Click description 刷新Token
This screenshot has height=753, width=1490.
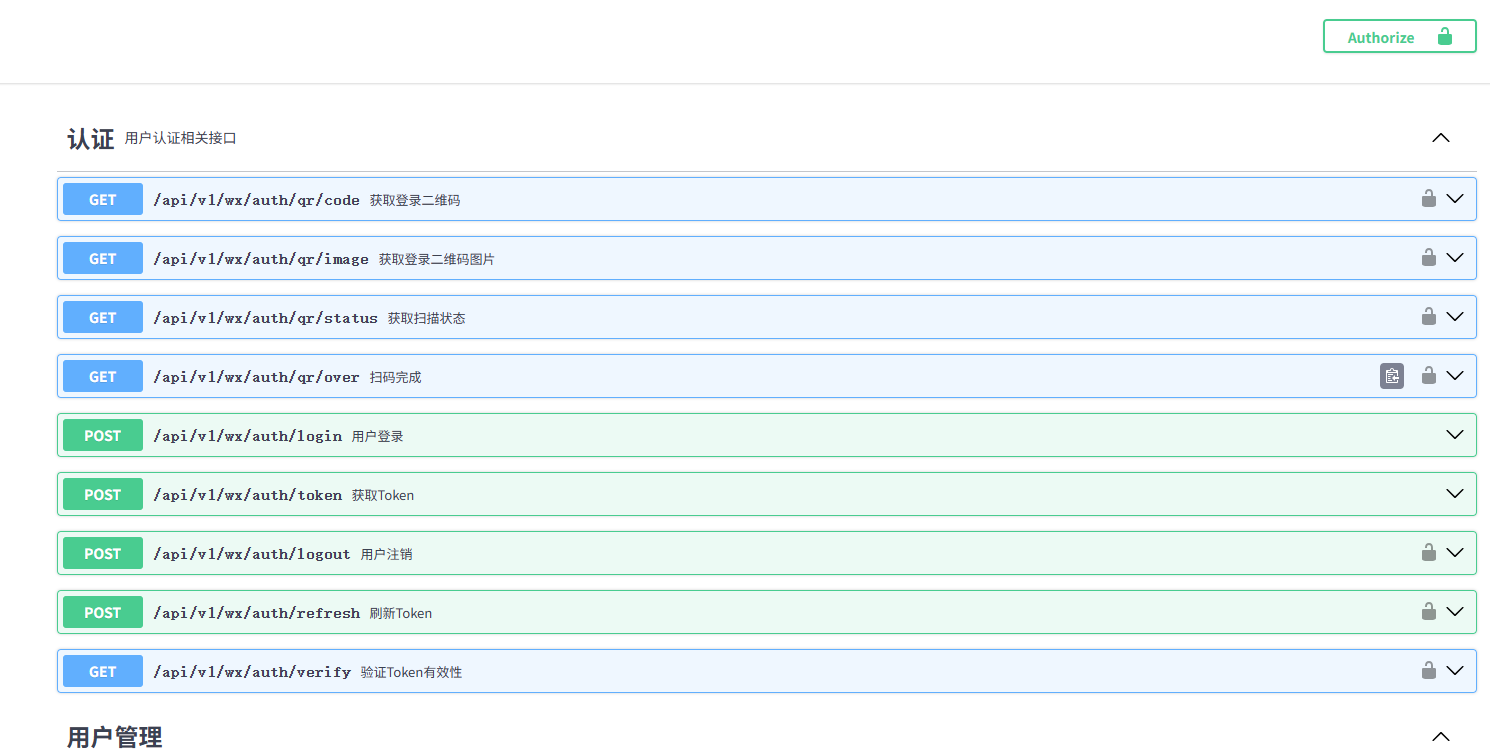[401, 613]
